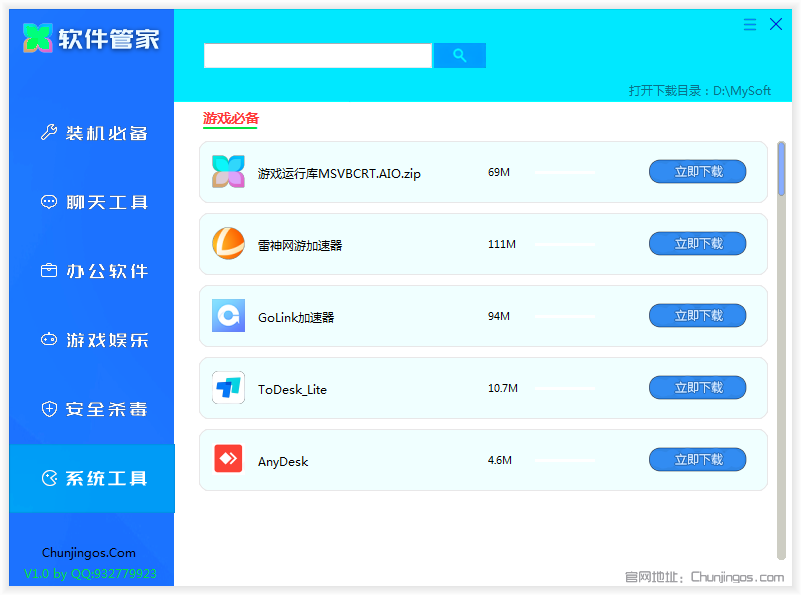The width and height of the screenshot is (801, 595).
Task: Click the progress bar for 雷神网游加速器
Action: [x=566, y=245]
